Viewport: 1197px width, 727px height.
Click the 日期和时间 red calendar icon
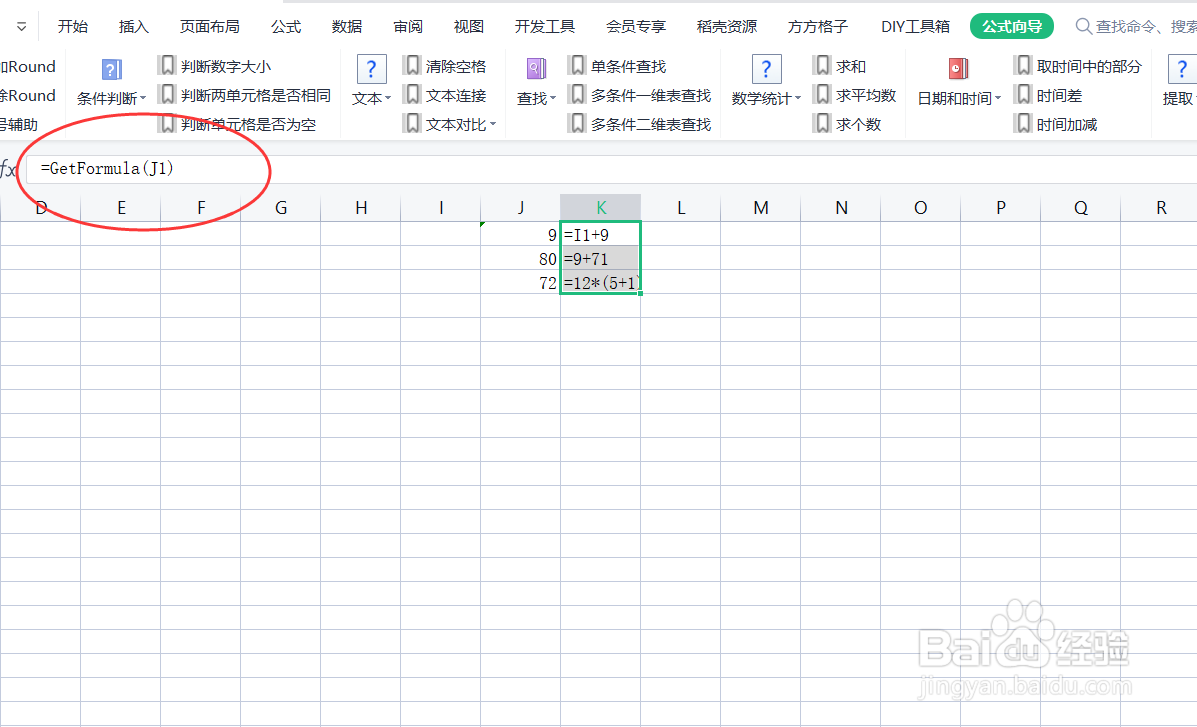point(958,69)
